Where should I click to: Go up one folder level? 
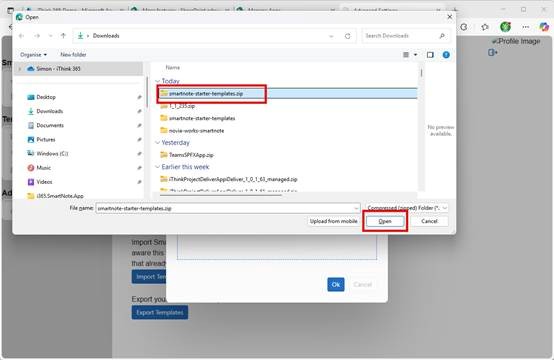pyautogui.click(x=63, y=35)
